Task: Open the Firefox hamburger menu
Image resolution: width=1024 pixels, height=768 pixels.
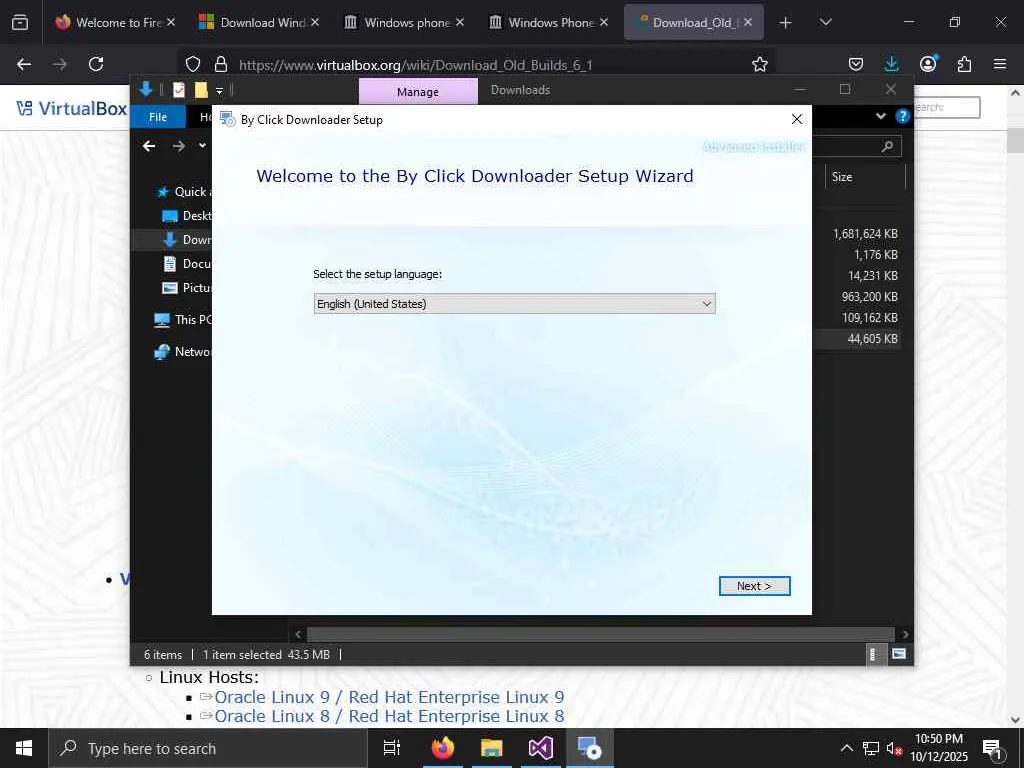Action: coord(1000,64)
